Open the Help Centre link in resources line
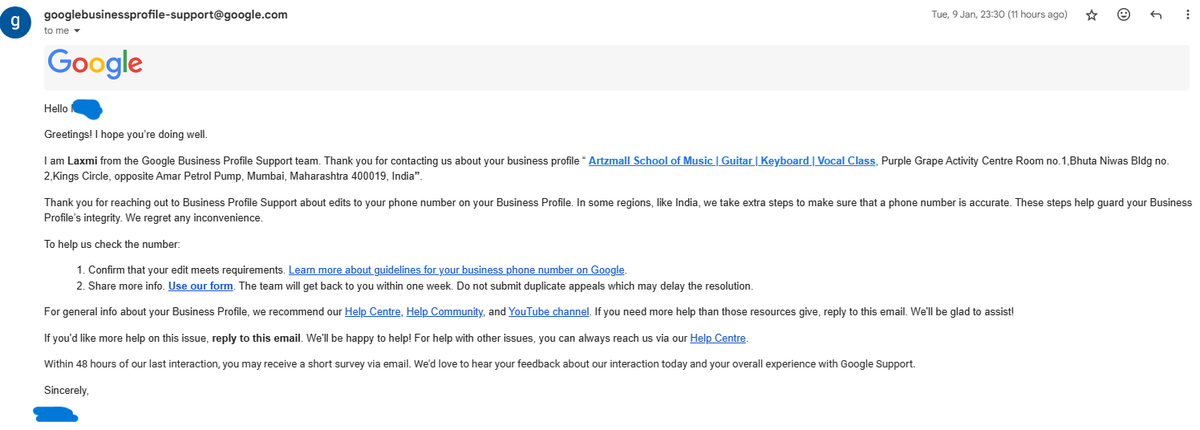The height and width of the screenshot is (430, 1200). (x=371, y=312)
